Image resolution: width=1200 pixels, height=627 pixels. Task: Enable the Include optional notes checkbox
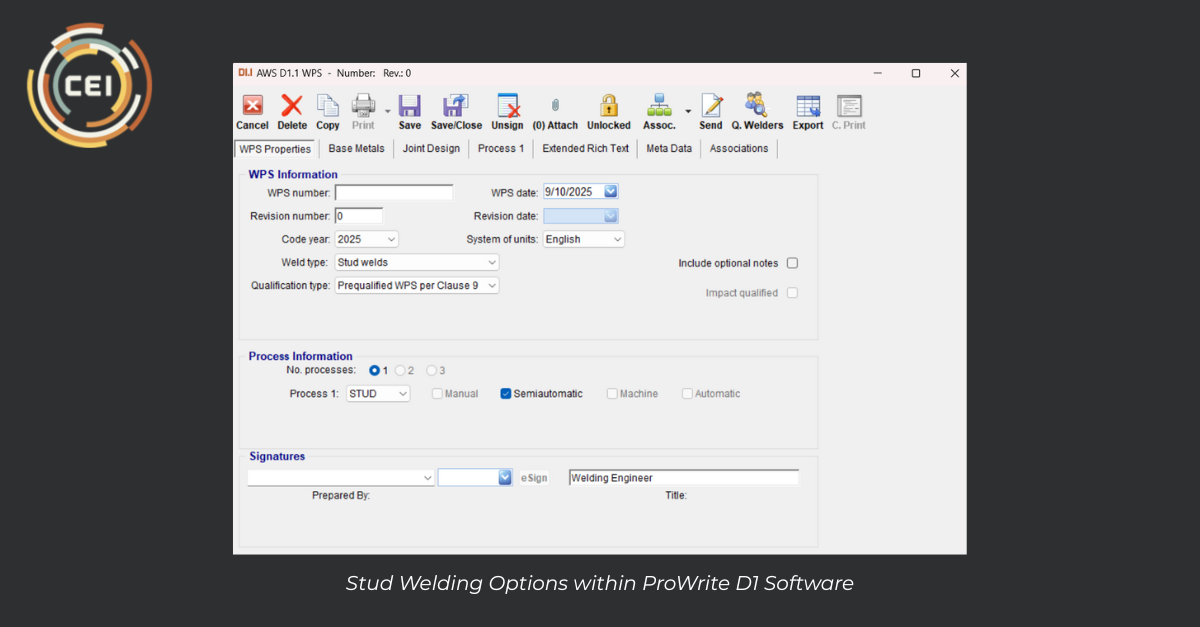(792, 263)
